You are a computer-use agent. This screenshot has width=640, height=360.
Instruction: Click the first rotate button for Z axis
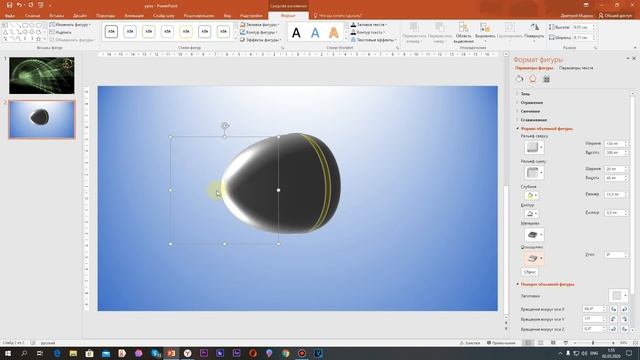click(x=613, y=329)
